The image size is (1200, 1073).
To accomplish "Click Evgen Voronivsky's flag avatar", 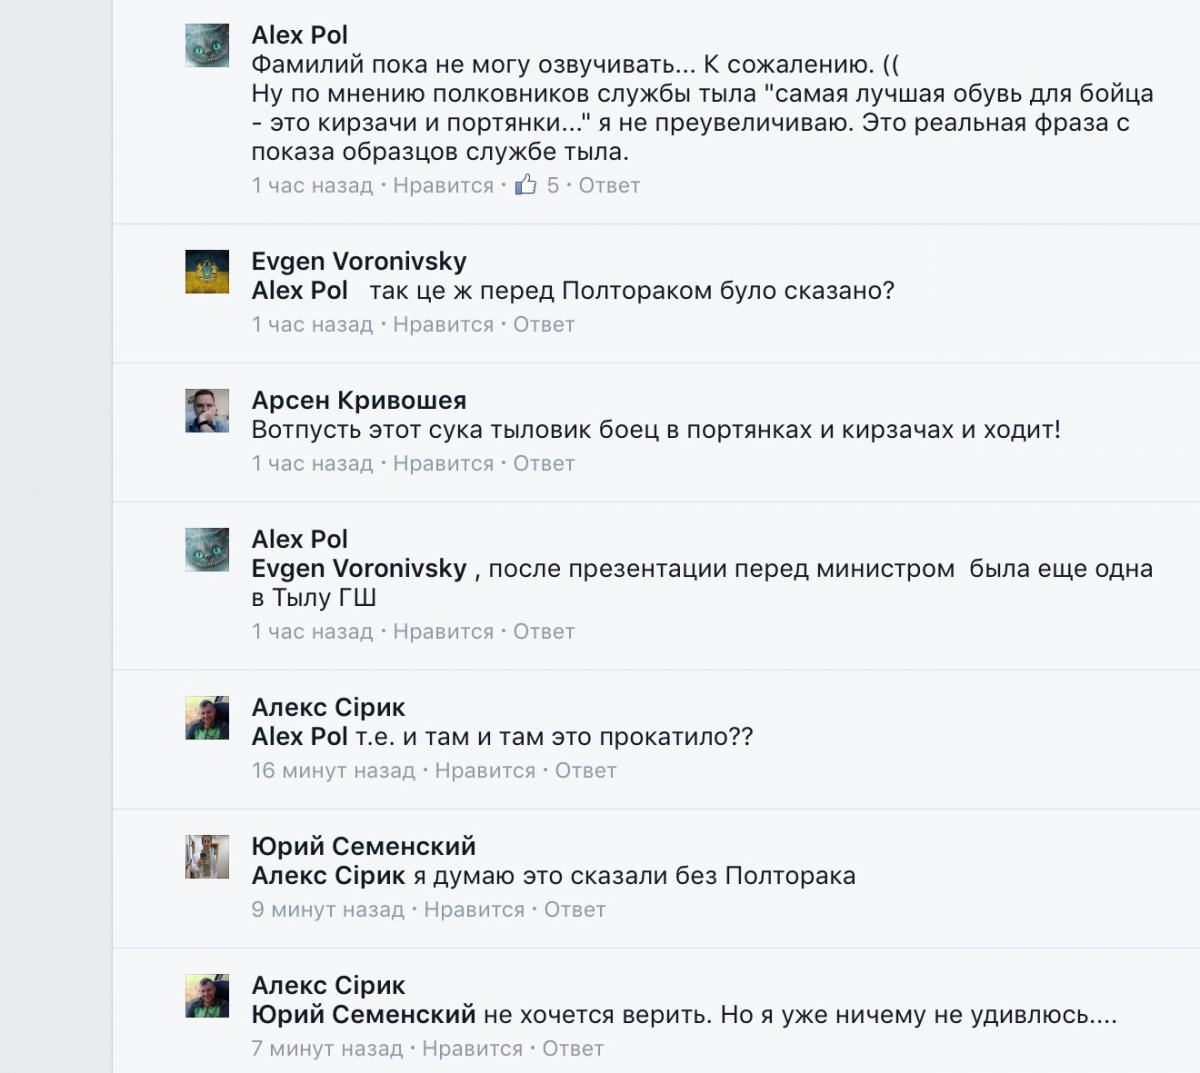I will coord(207,272).
